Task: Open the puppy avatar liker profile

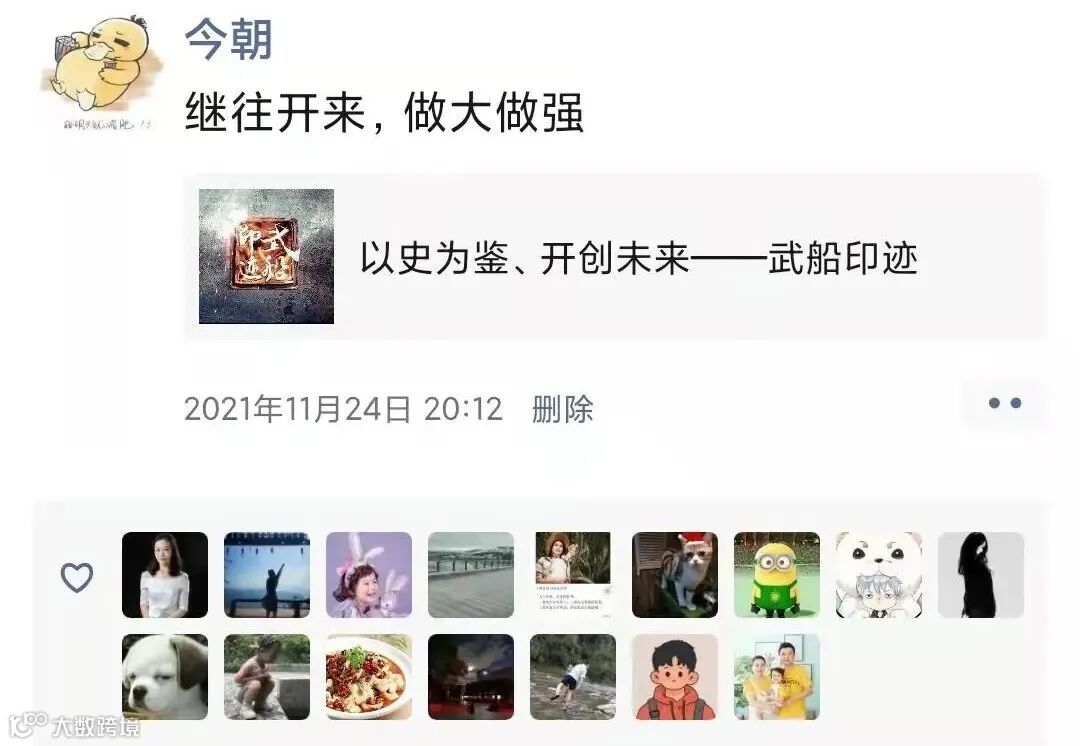Action: tap(165, 676)
